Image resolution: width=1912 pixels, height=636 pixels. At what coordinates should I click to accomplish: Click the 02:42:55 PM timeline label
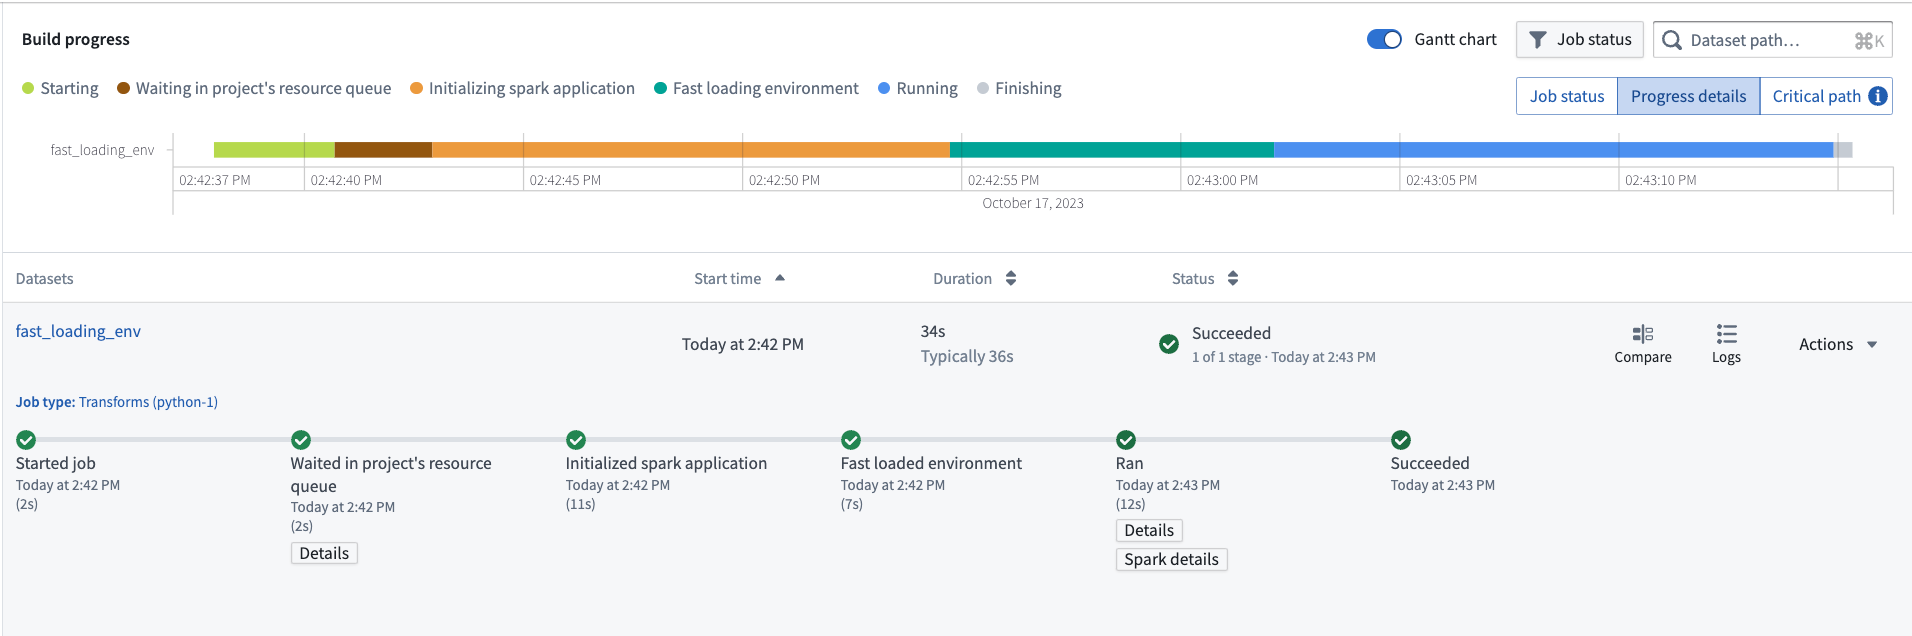(1003, 180)
